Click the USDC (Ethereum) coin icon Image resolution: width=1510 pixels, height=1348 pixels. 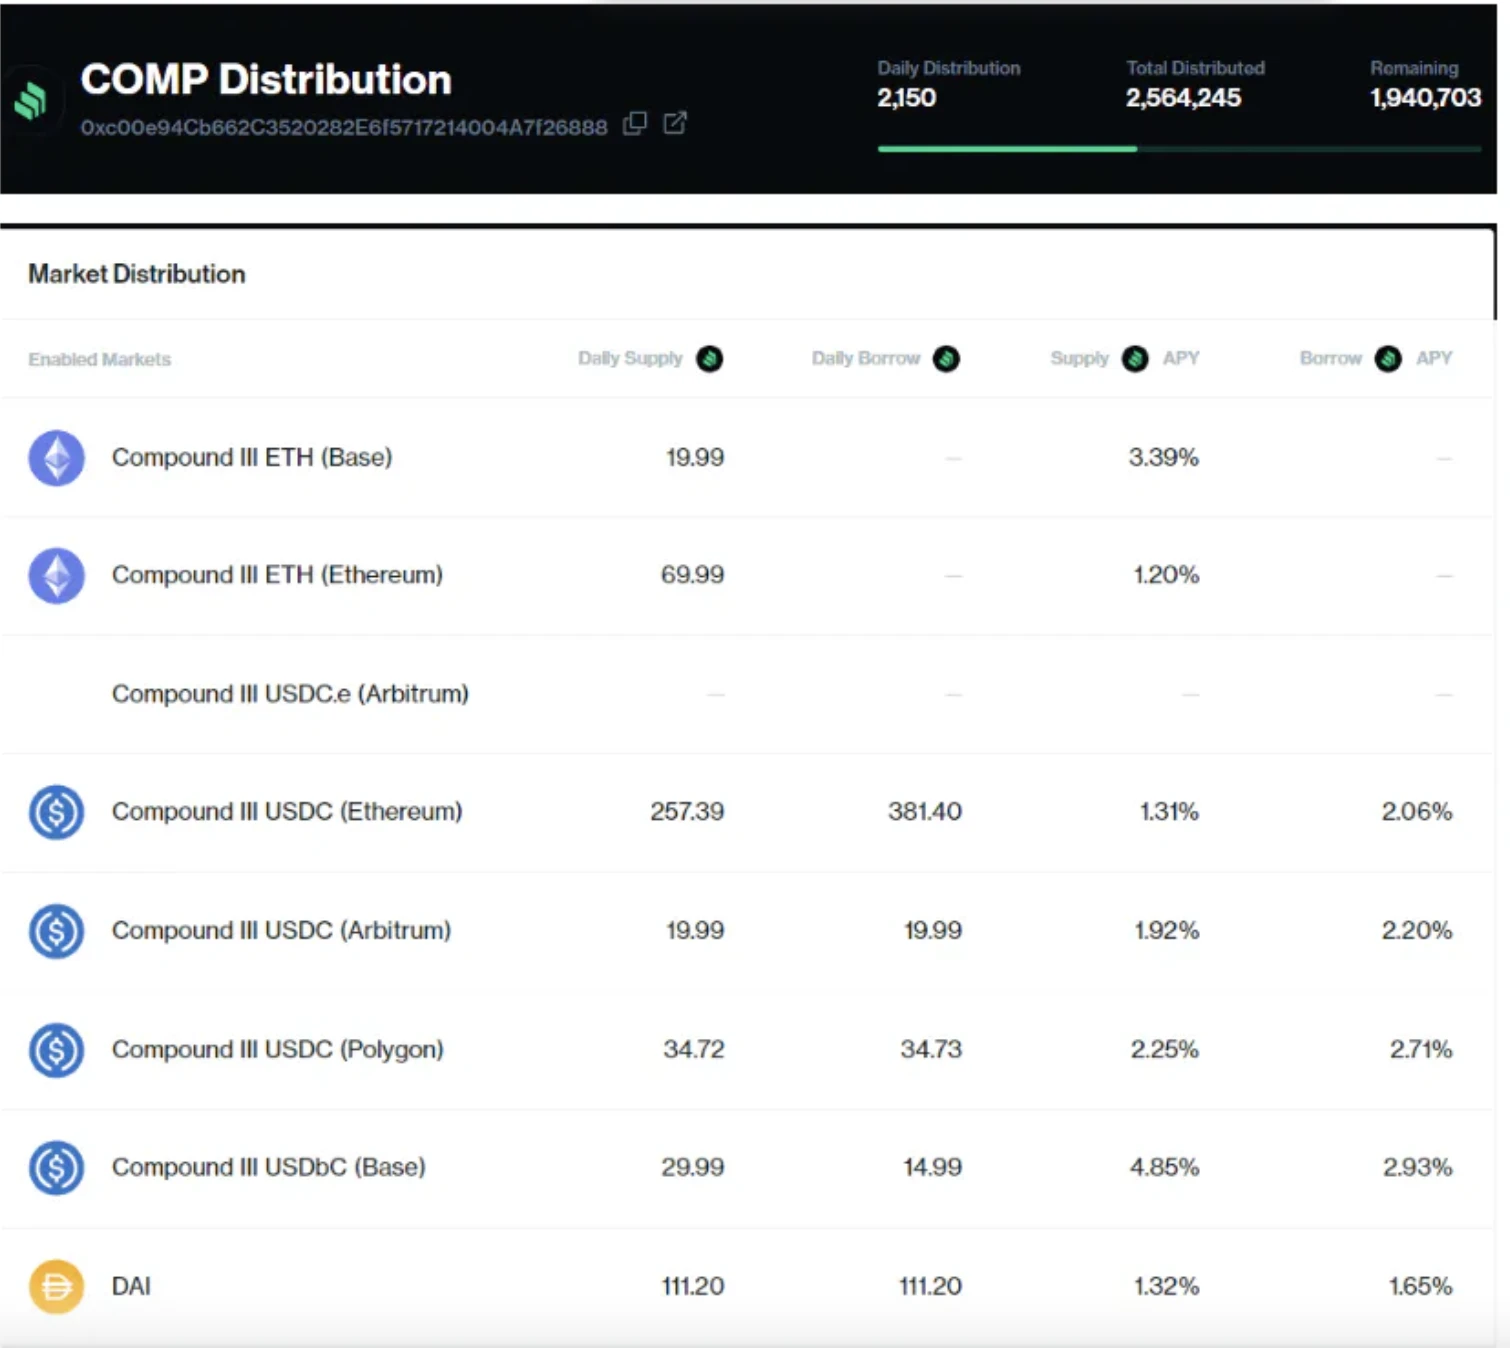click(56, 812)
